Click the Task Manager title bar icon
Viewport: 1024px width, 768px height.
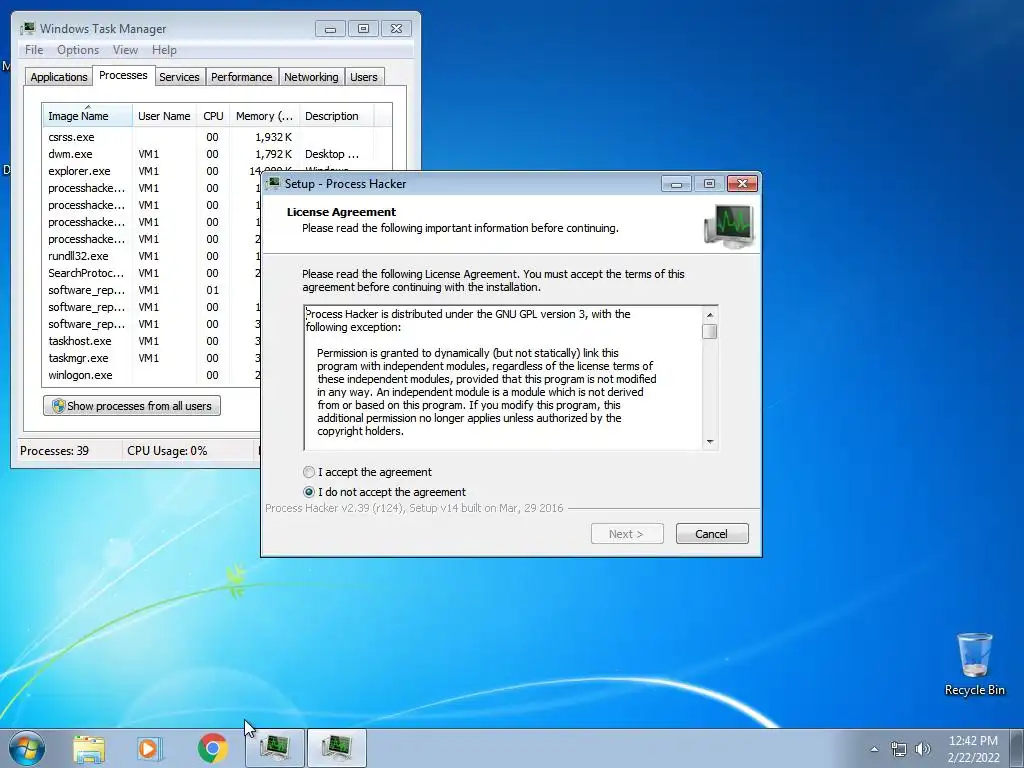(x=27, y=29)
